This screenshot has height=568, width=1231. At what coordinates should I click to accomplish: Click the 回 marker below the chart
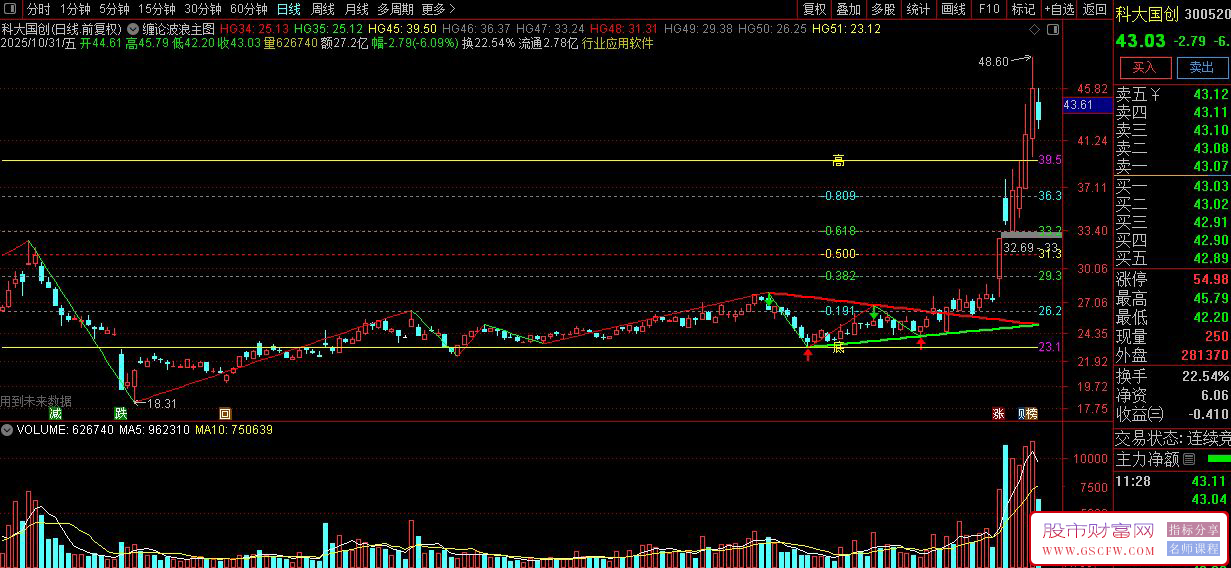point(225,413)
